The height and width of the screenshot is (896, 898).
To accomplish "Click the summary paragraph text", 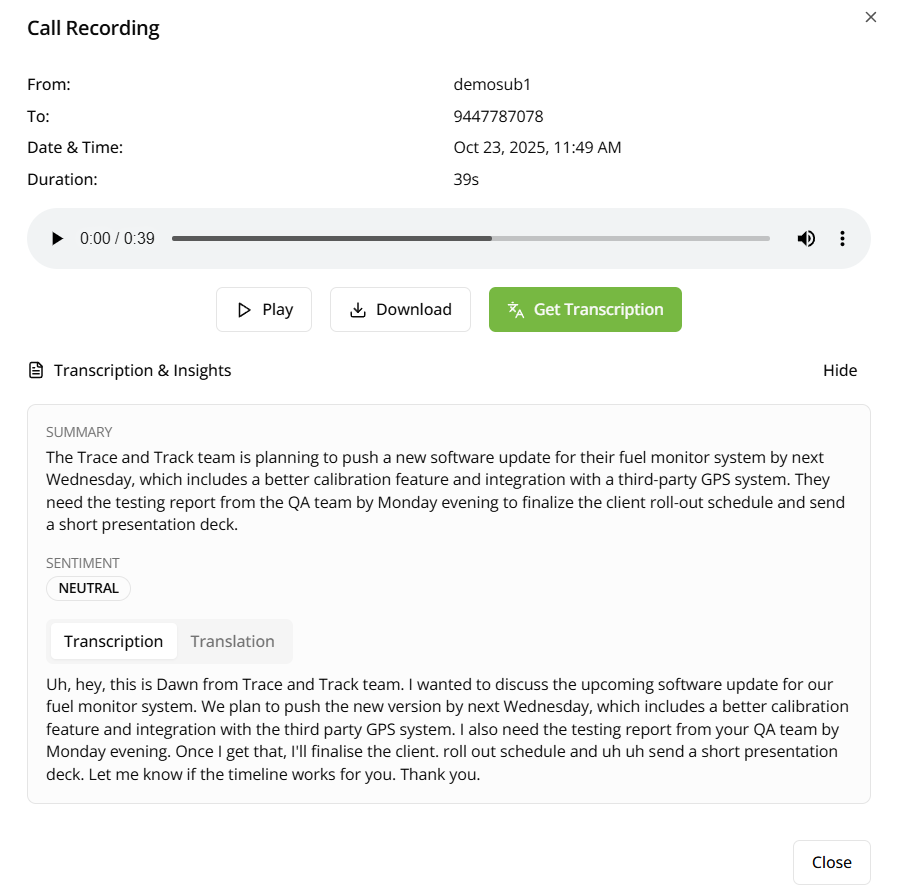I will point(445,490).
